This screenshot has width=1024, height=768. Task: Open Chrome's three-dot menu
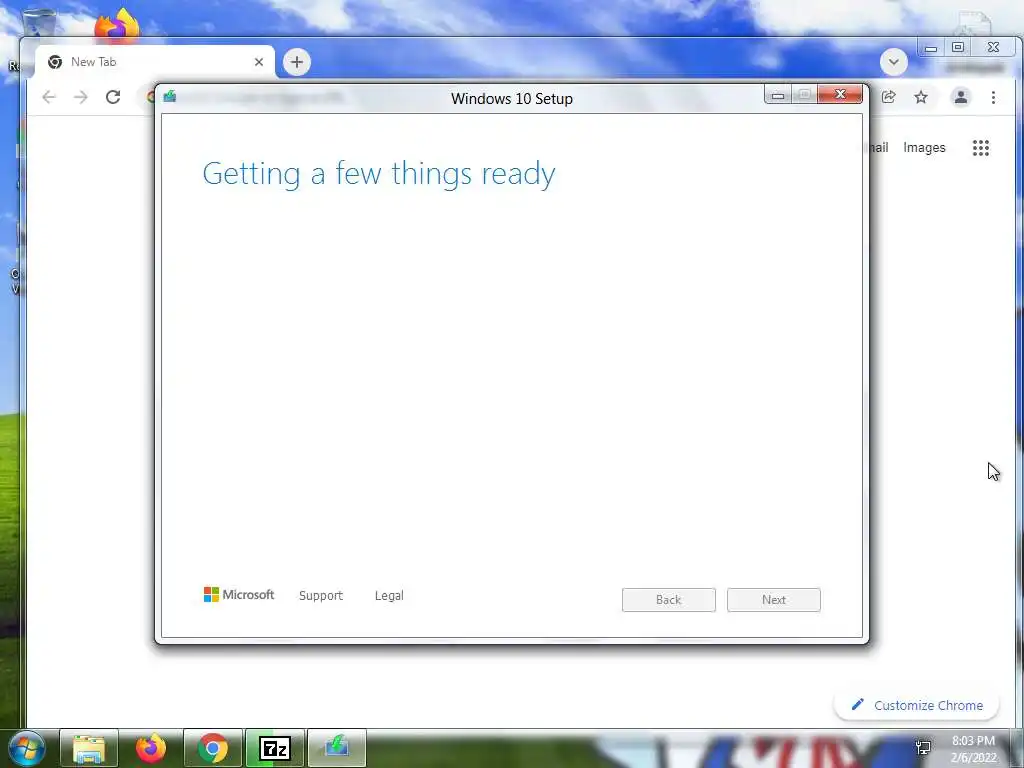pyautogui.click(x=993, y=97)
